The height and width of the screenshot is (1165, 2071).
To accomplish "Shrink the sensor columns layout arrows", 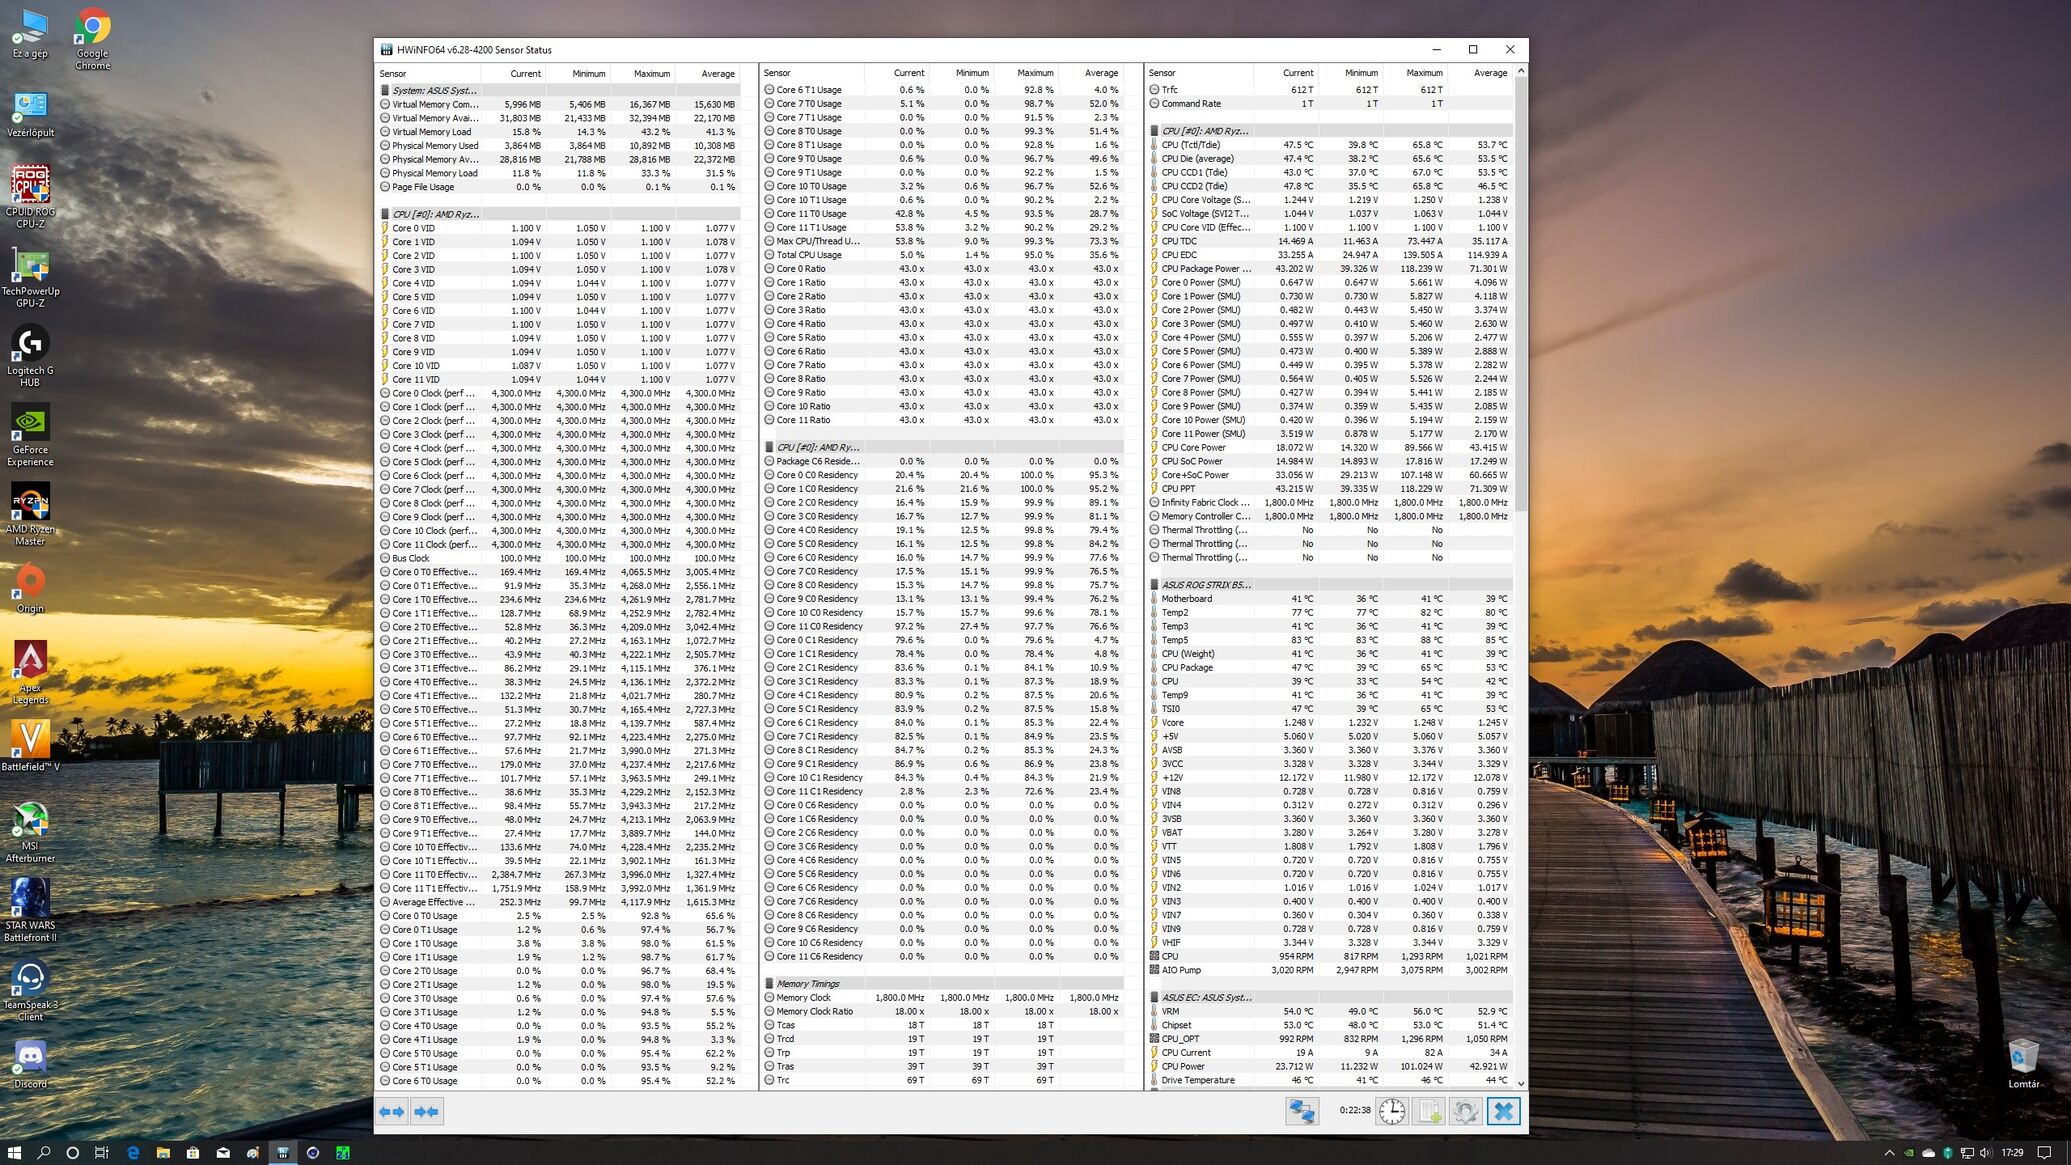I will pyautogui.click(x=426, y=1111).
